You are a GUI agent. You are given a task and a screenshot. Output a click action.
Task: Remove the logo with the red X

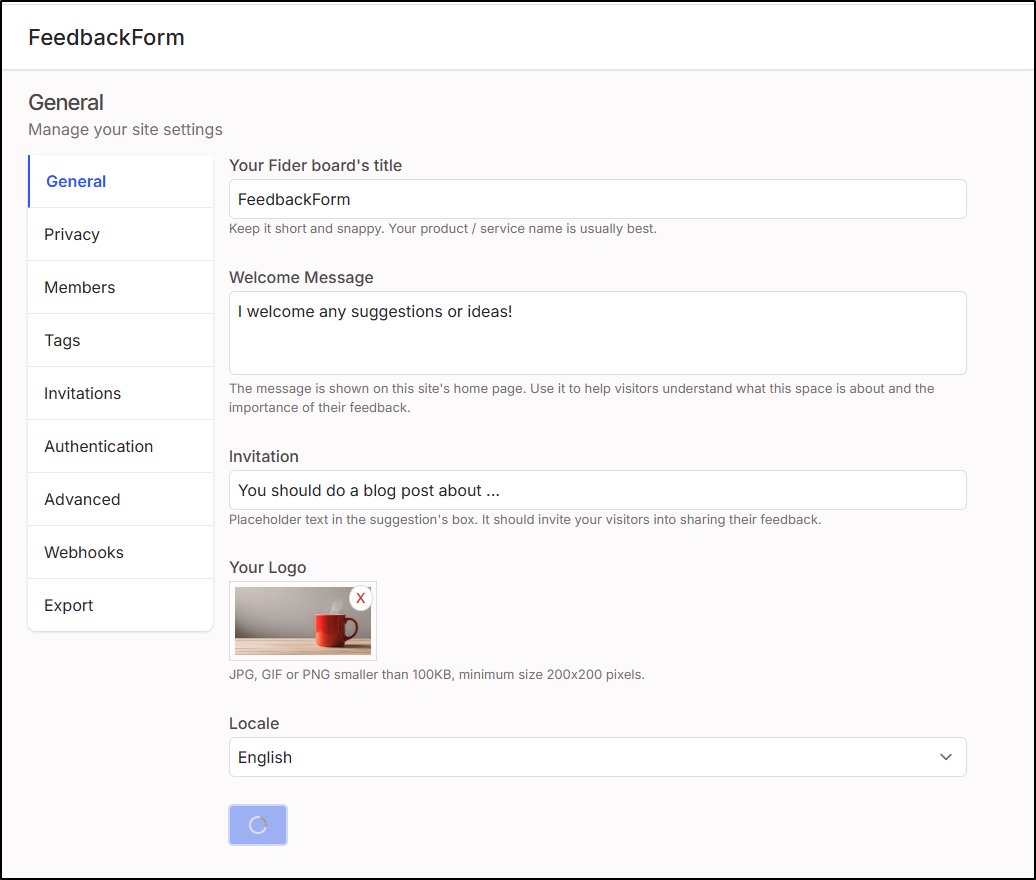tap(361, 598)
